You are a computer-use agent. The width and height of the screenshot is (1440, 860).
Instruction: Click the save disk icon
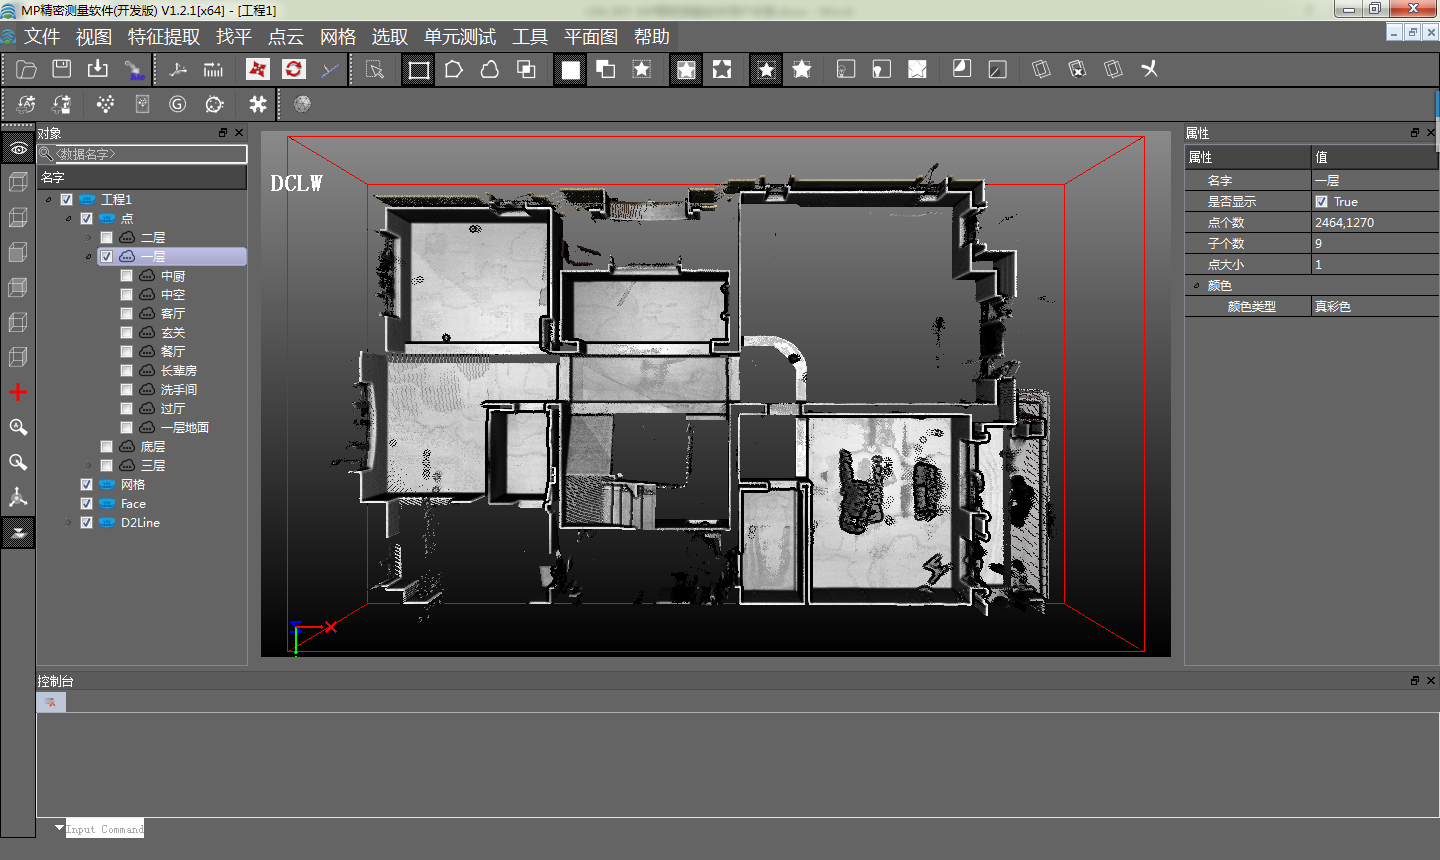click(x=62, y=69)
